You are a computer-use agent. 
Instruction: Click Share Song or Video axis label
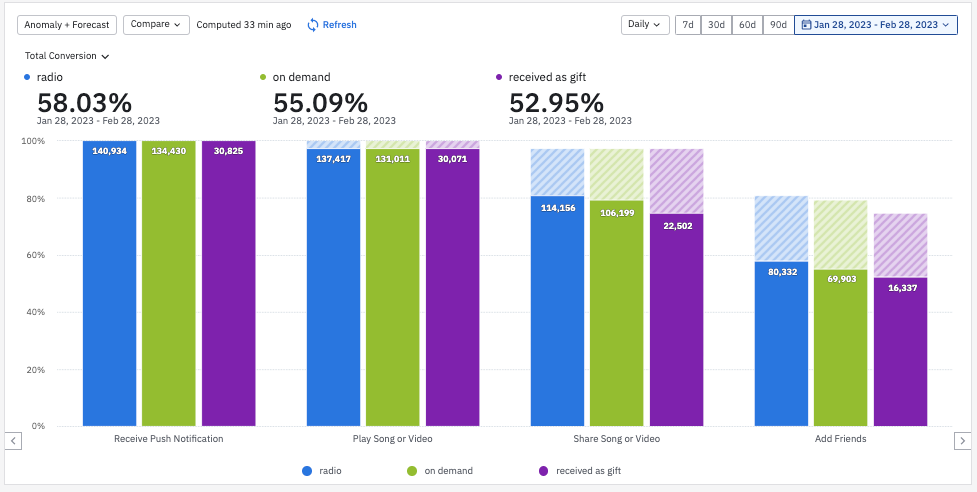click(x=617, y=438)
